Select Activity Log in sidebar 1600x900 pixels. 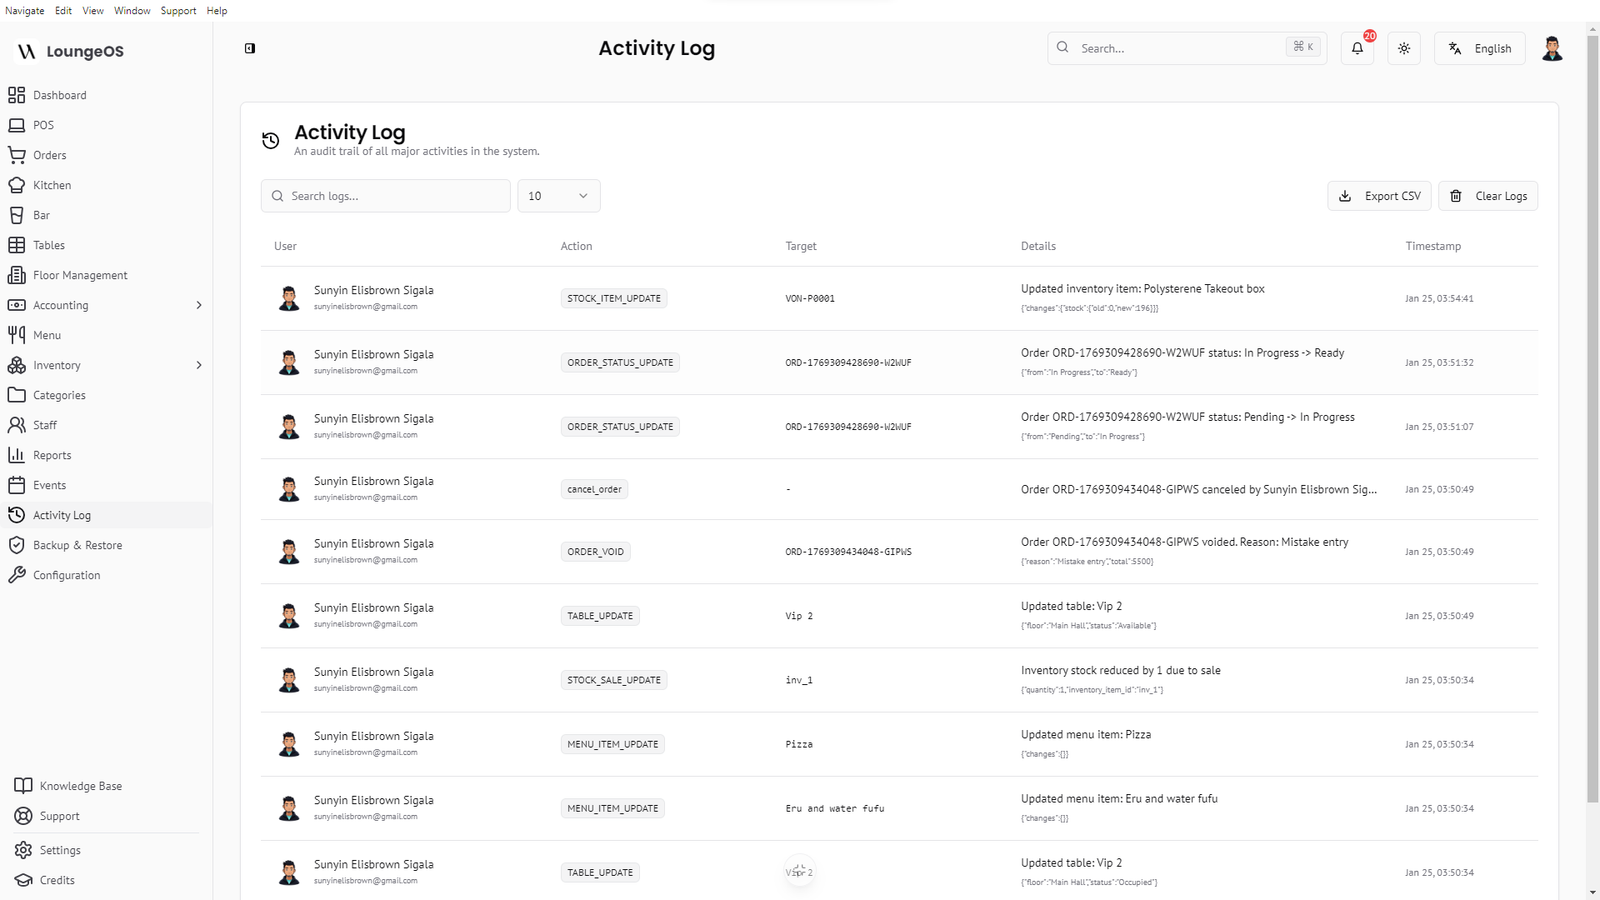click(106, 515)
